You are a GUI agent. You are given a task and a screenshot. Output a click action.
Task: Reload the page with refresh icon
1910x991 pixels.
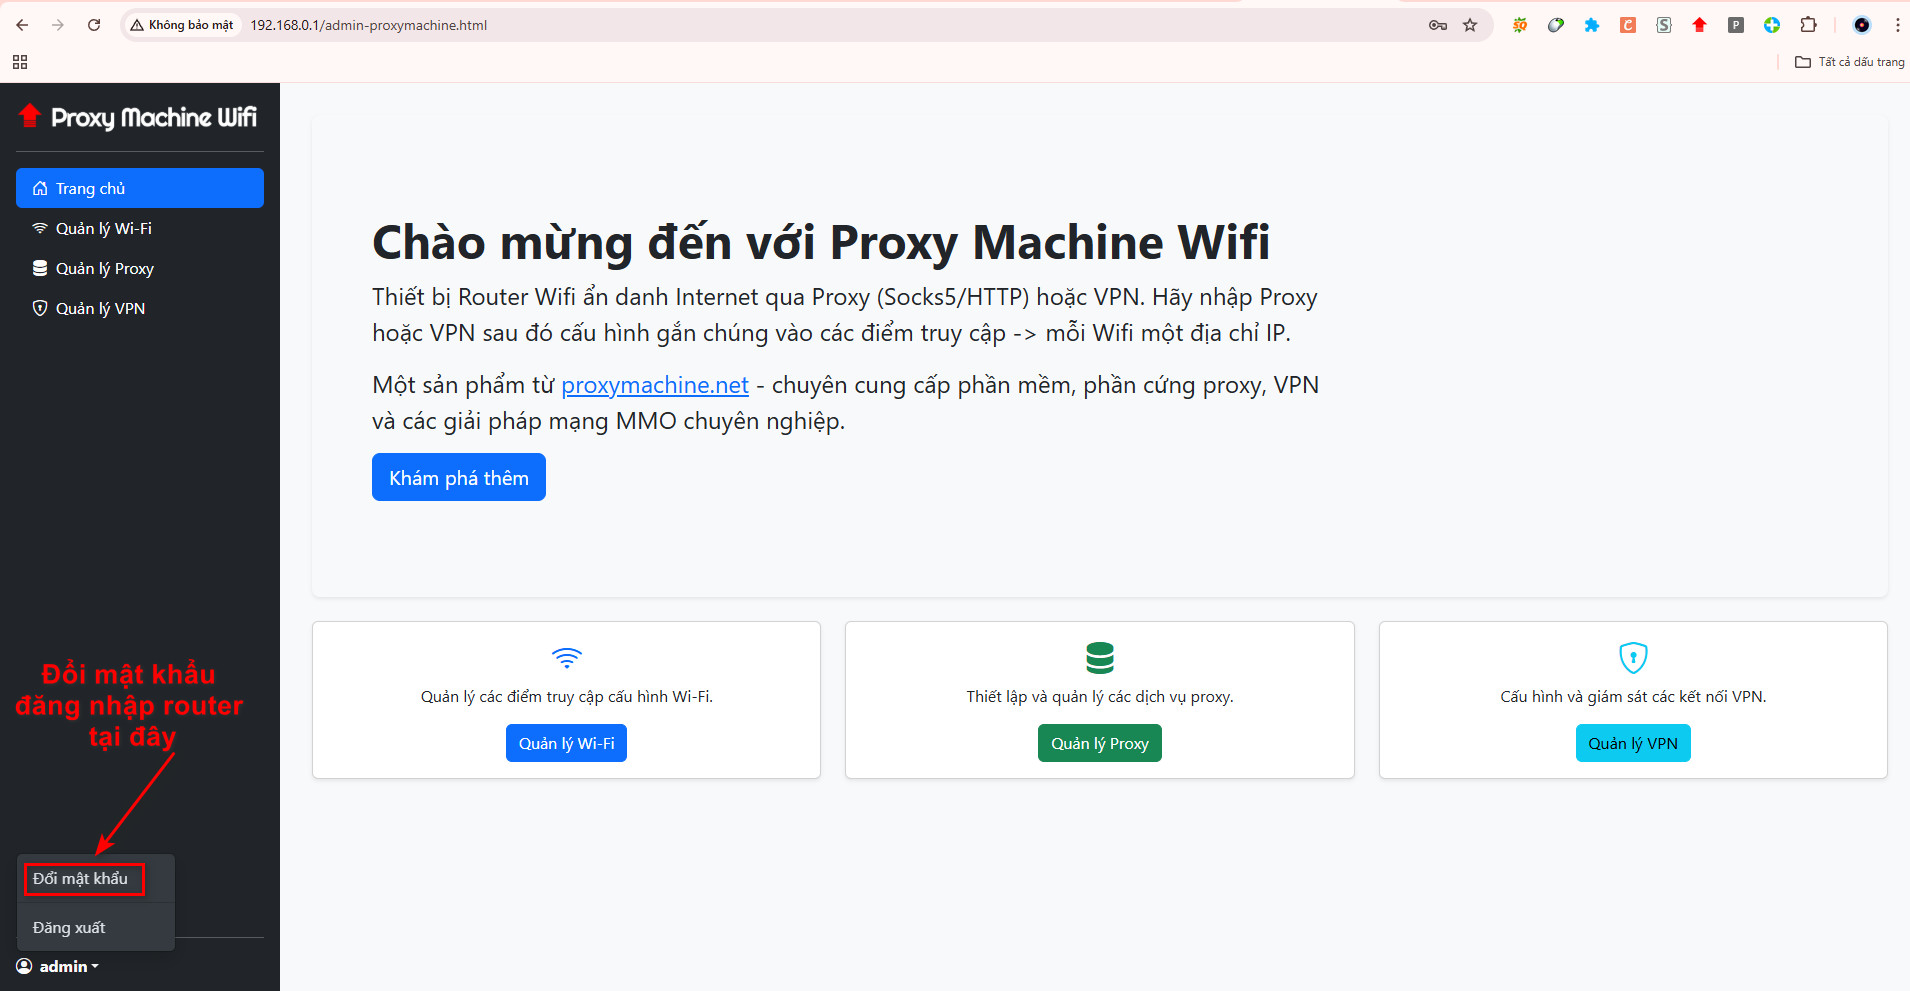pyautogui.click(x=94, y=25)
